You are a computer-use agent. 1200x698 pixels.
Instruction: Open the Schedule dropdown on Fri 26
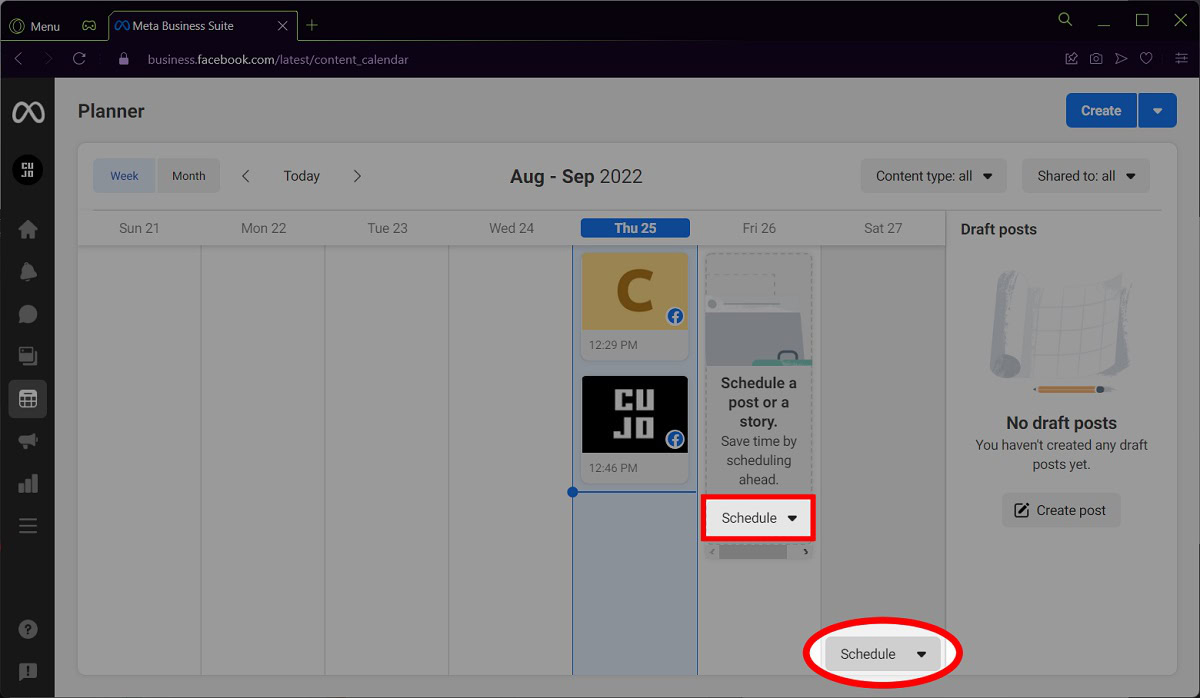click(x=759, y=518)
